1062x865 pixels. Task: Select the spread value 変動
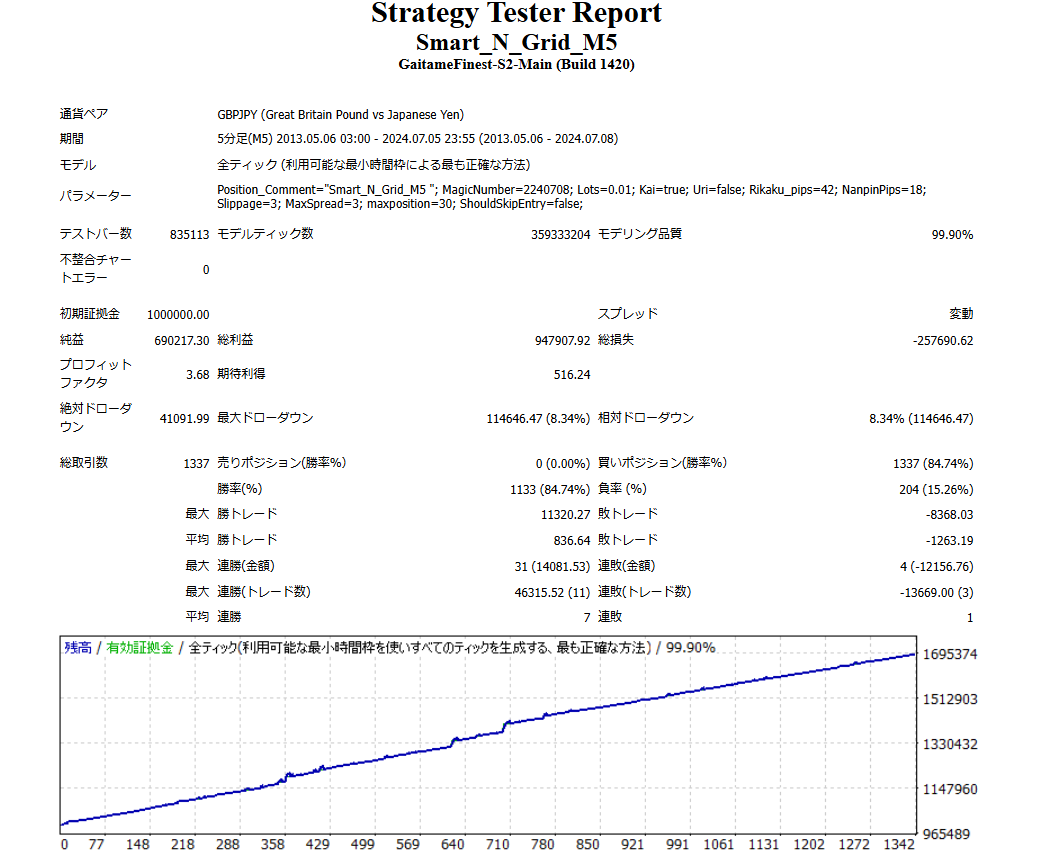961,314
